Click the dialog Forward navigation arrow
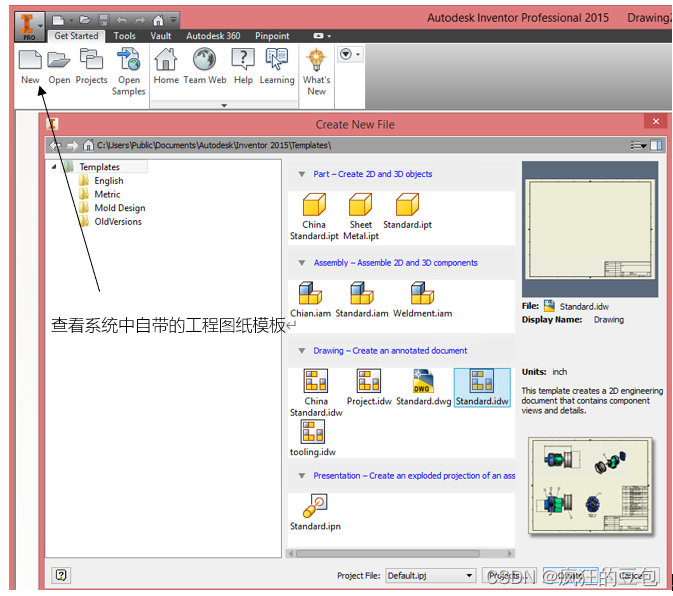Image resolution: width=673 pixels, height=596 pixels. [72, 145]
